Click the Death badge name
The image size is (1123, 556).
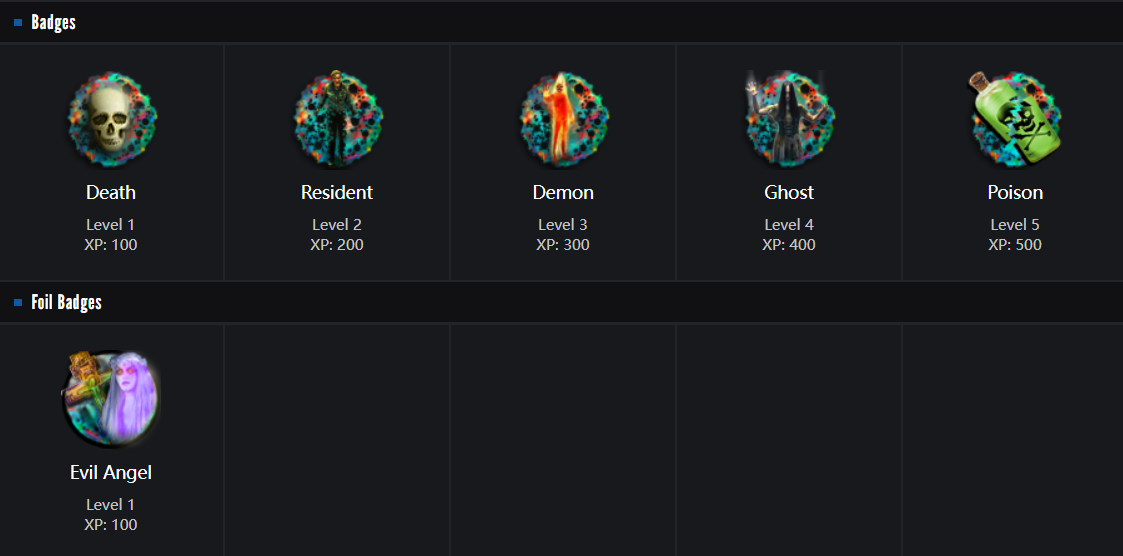[111, 192]
